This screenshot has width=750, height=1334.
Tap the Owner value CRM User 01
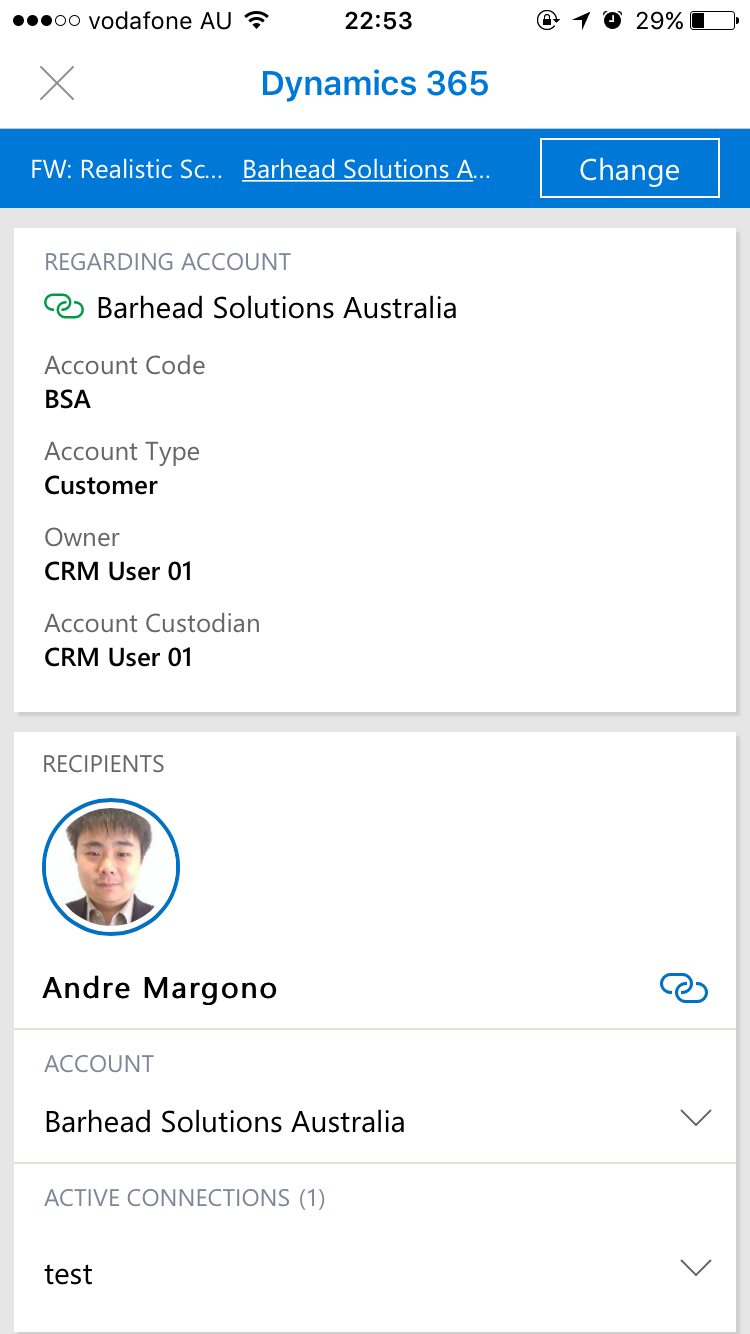pyautogui.click(x=118, y=572)
